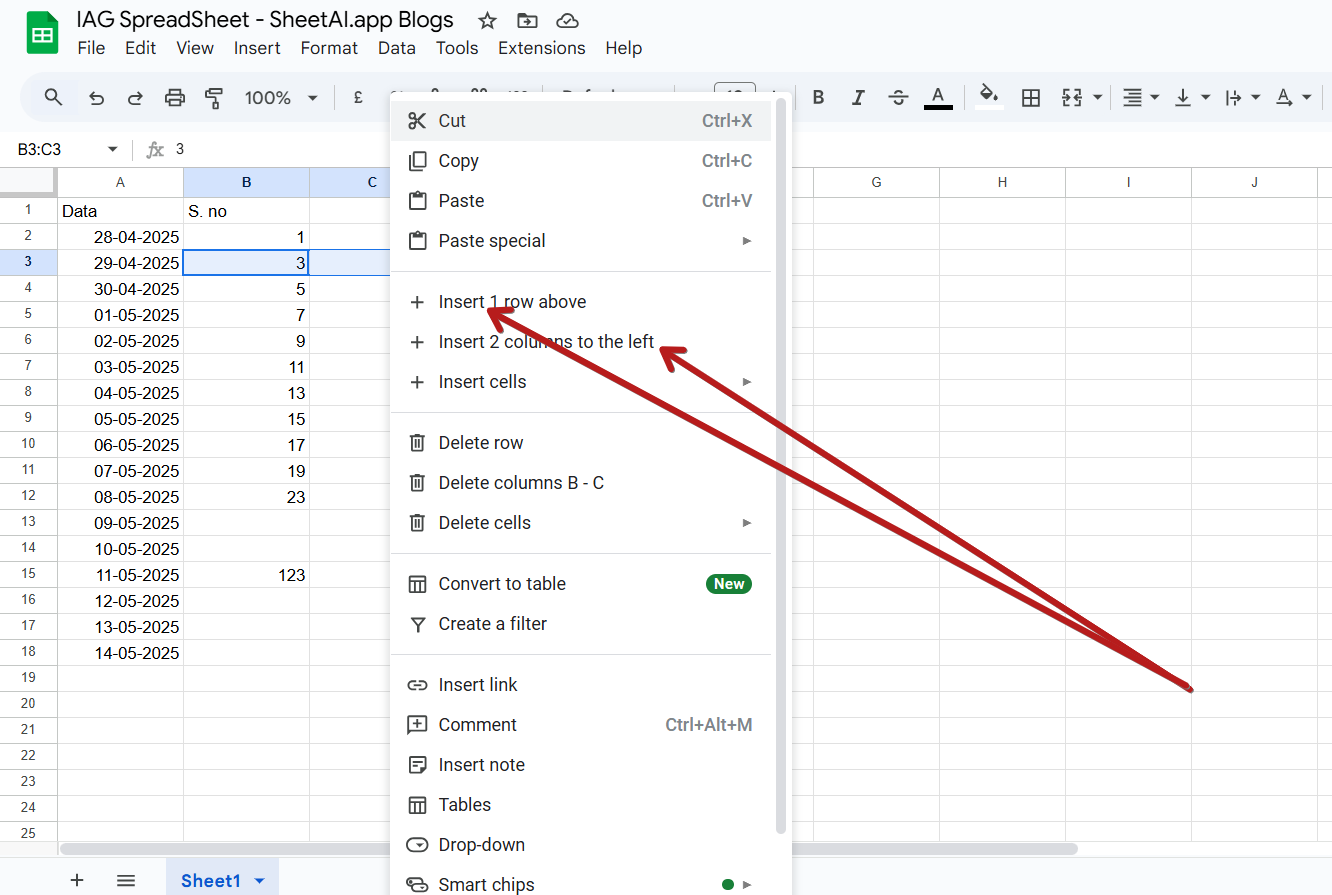Open the text color picker
The width and height of the screenshot is (1332, 895).
tap(938, 97)
